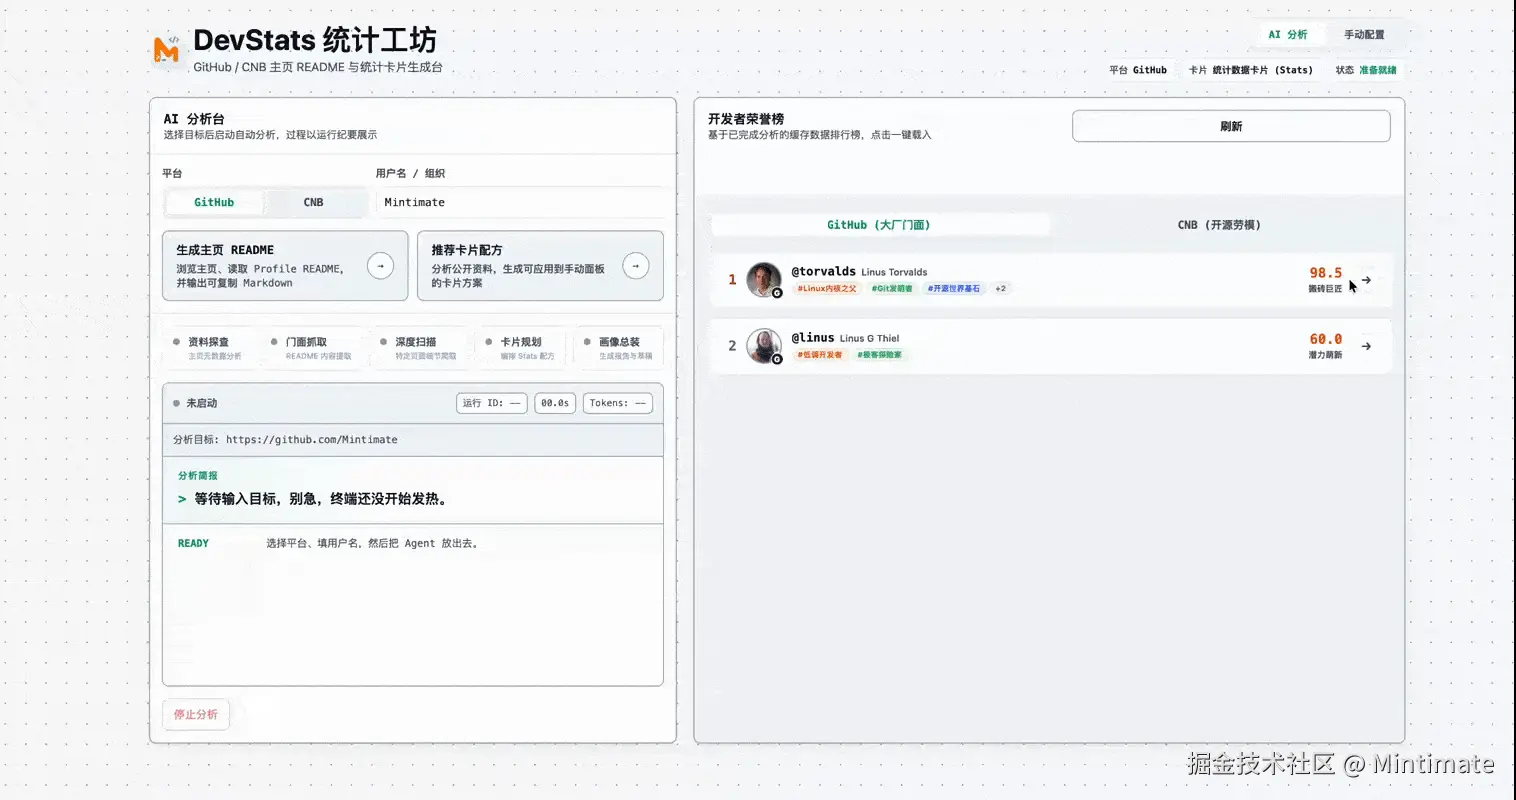Click the analysis target URL github.com/Mintimate
The width and height of the screenshot is (1516, 800).
click(311, 440)
